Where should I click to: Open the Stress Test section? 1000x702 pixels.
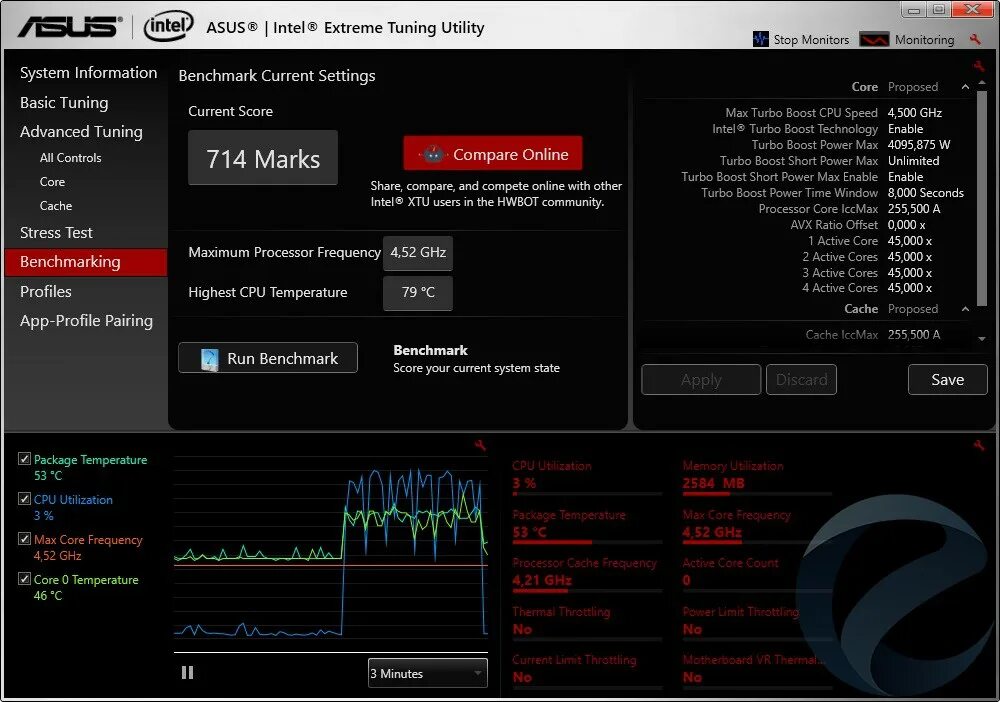(56, 233)
